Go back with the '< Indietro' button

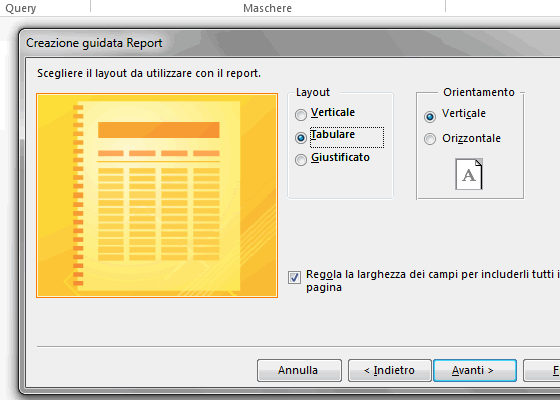(390, 370)
